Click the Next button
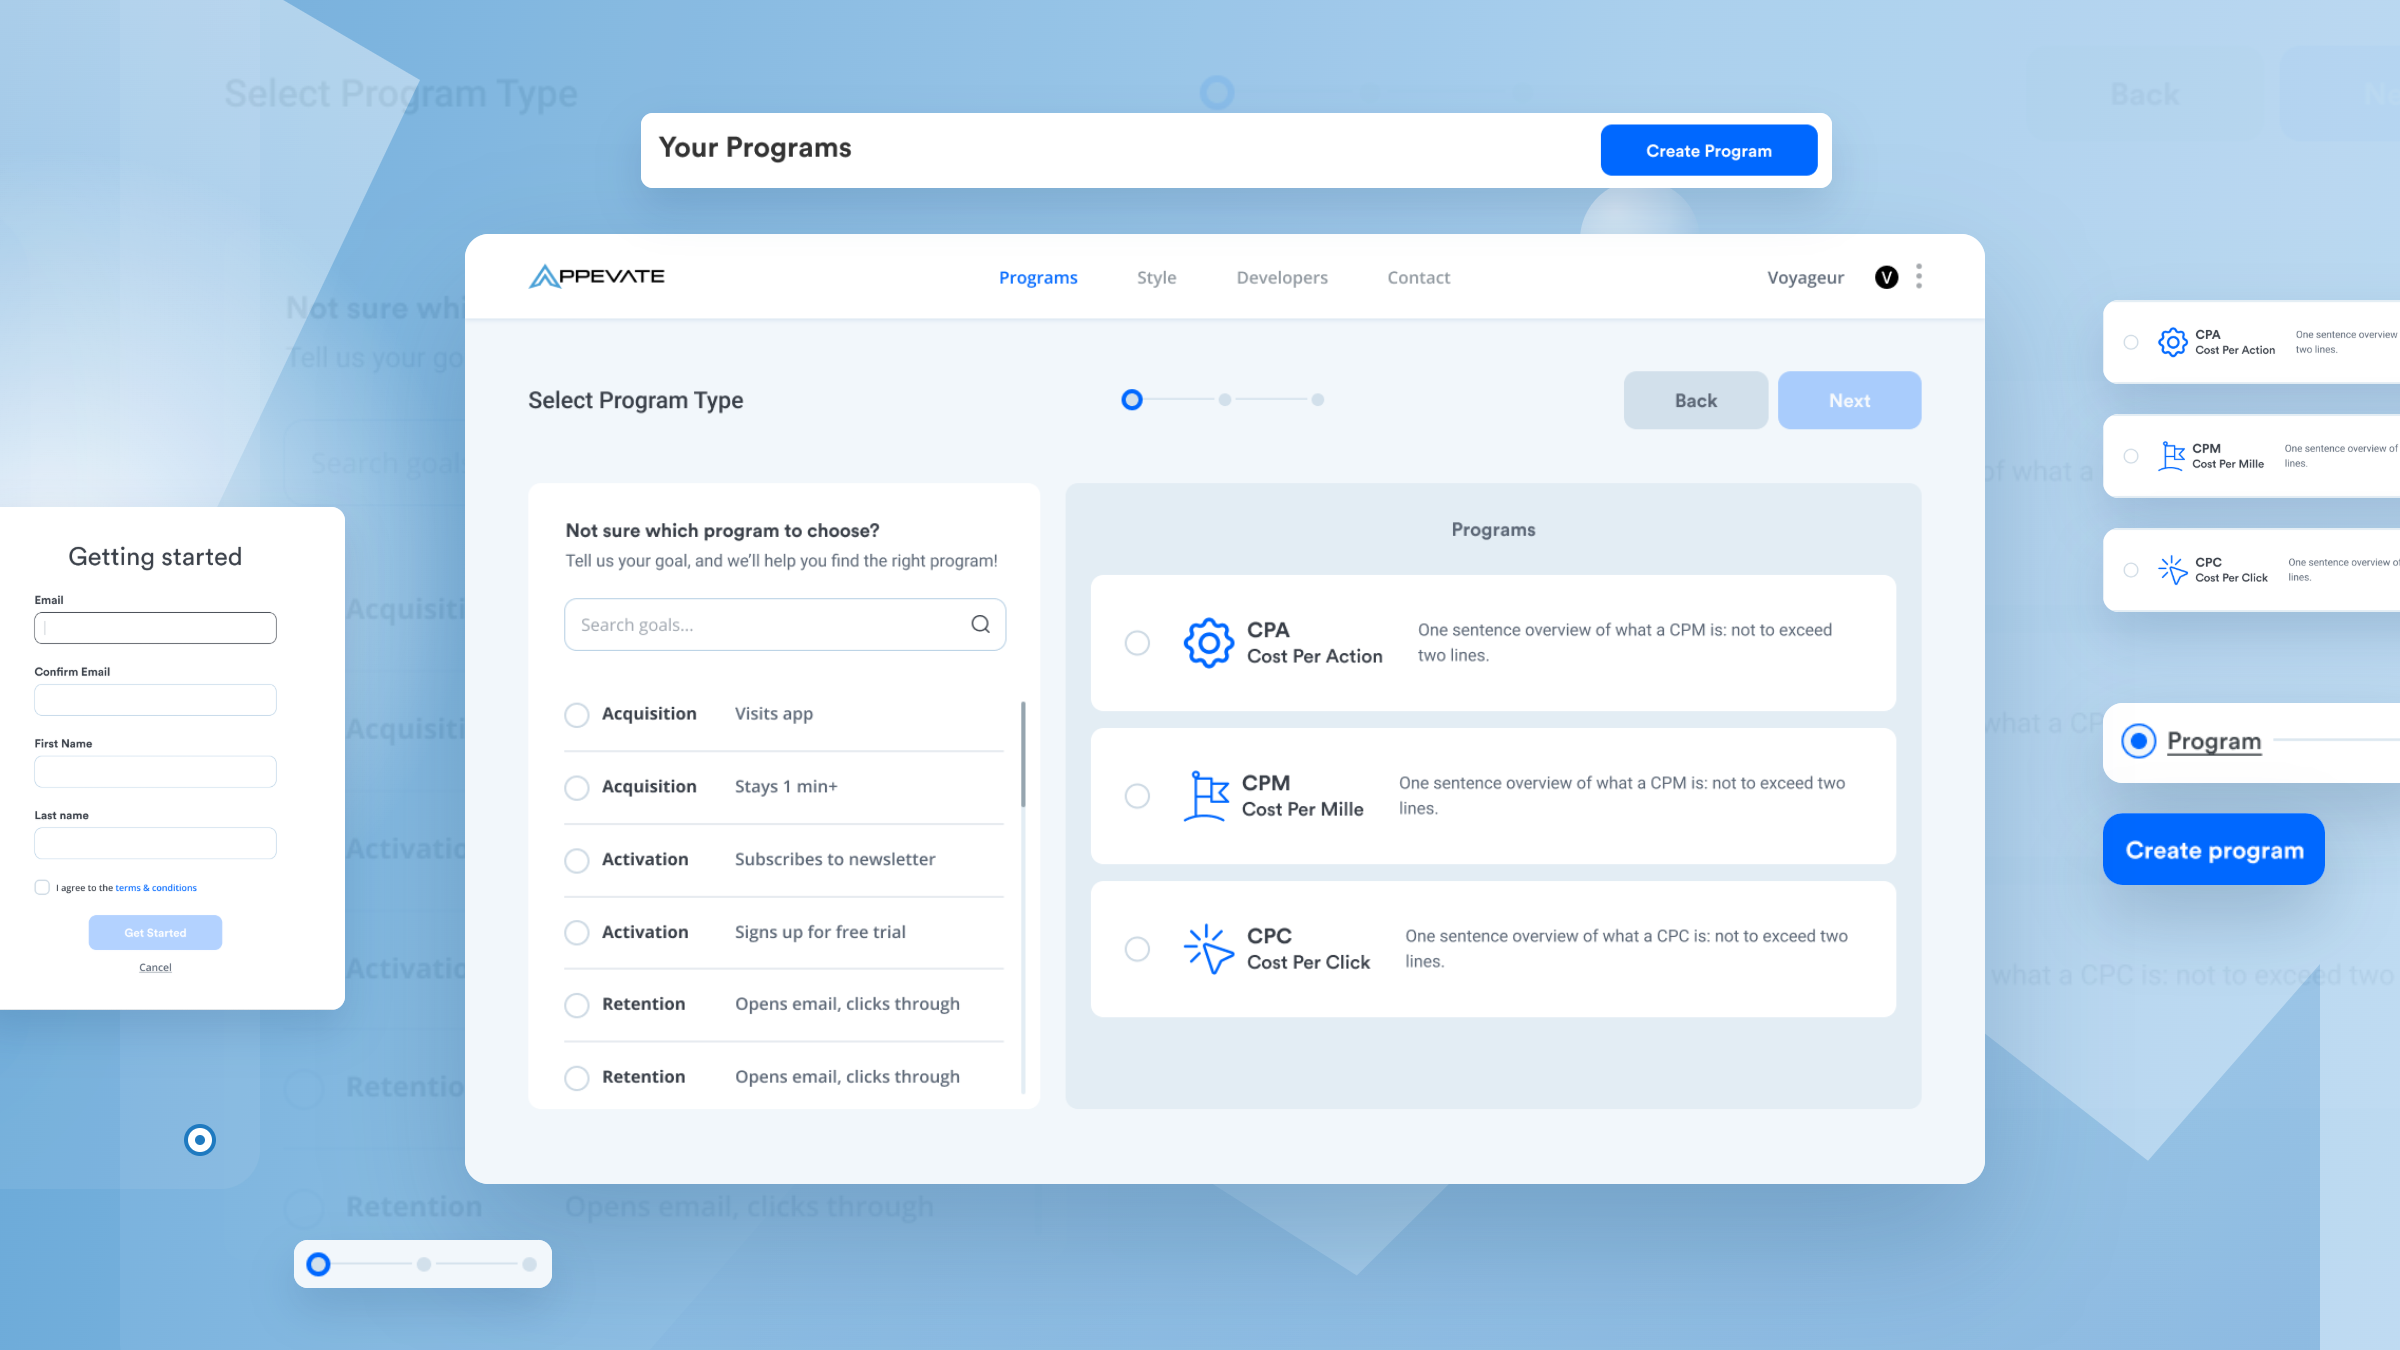The image size is (2400, 1350). pos(1849,400)
